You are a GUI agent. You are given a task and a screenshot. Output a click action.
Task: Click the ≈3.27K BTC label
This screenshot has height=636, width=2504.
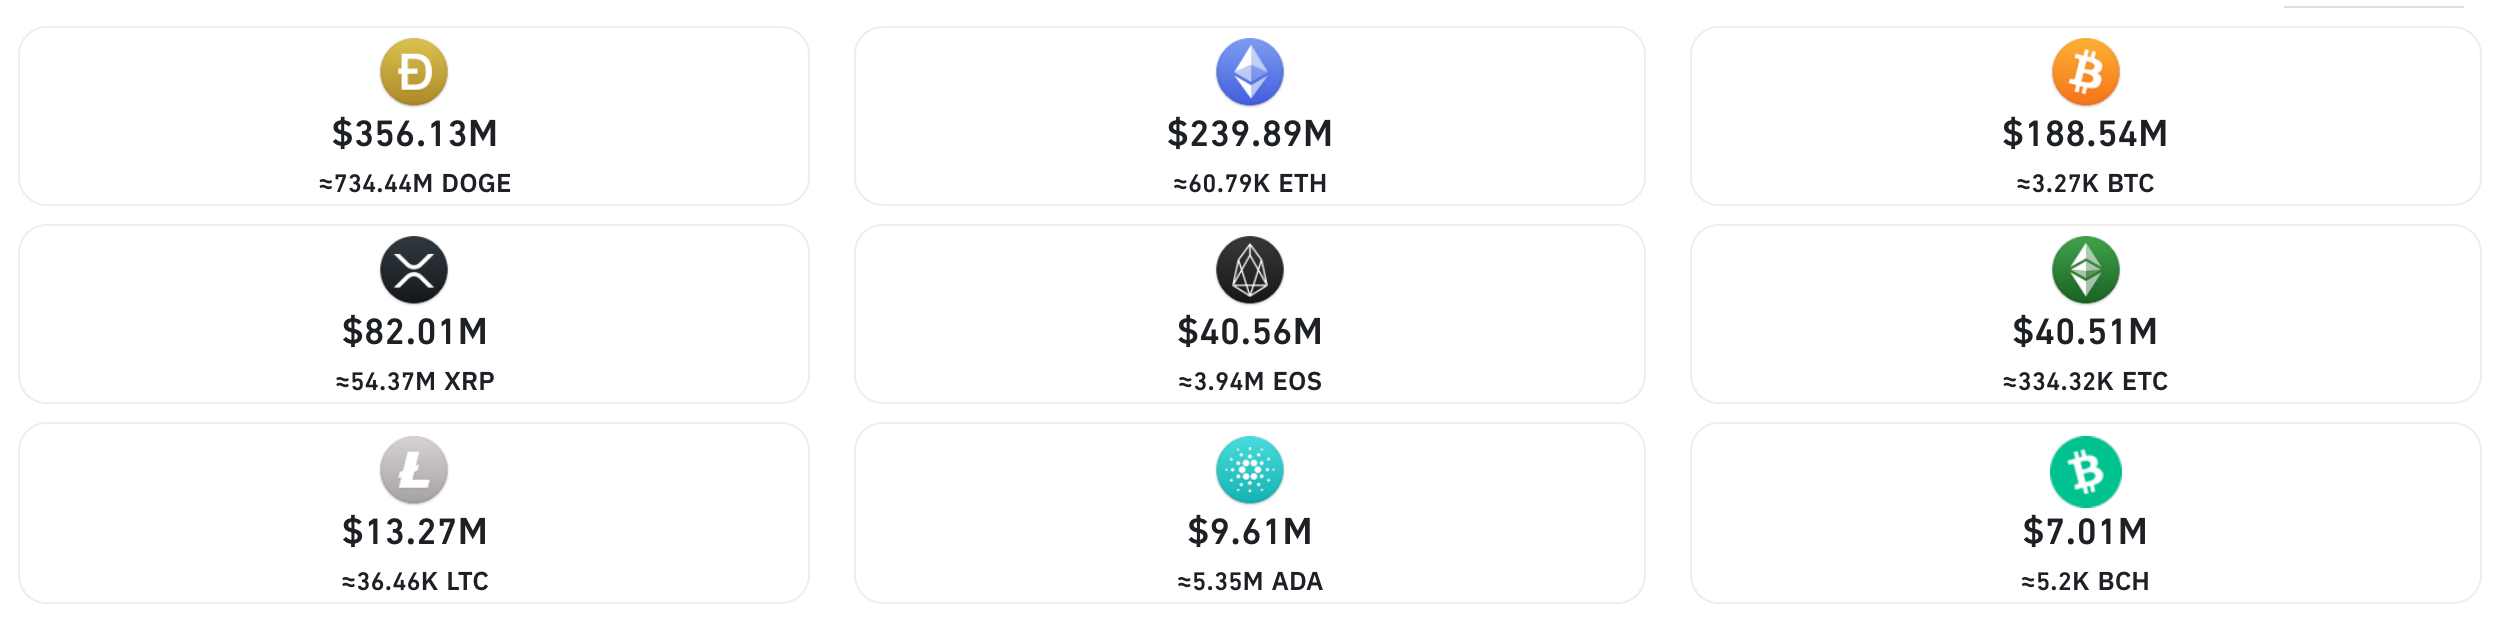pyautogui.click(x=2085, y=184)
